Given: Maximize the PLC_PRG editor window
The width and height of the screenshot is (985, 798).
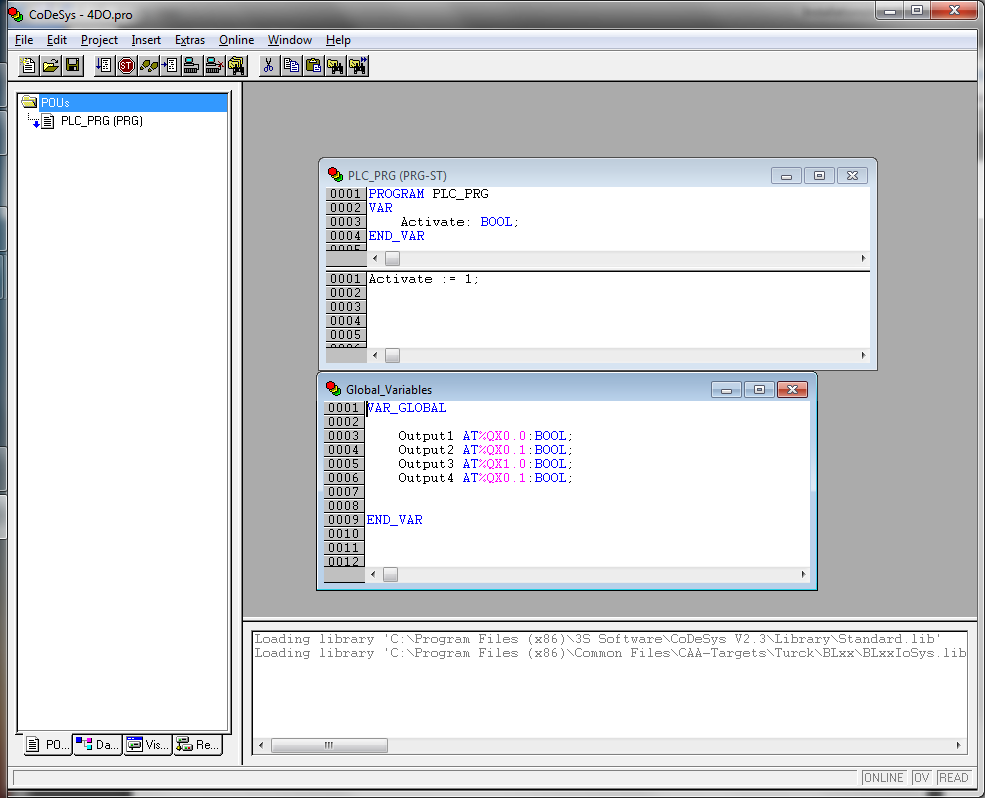Looking at the screenshot, I should click(x=819, y=175).
